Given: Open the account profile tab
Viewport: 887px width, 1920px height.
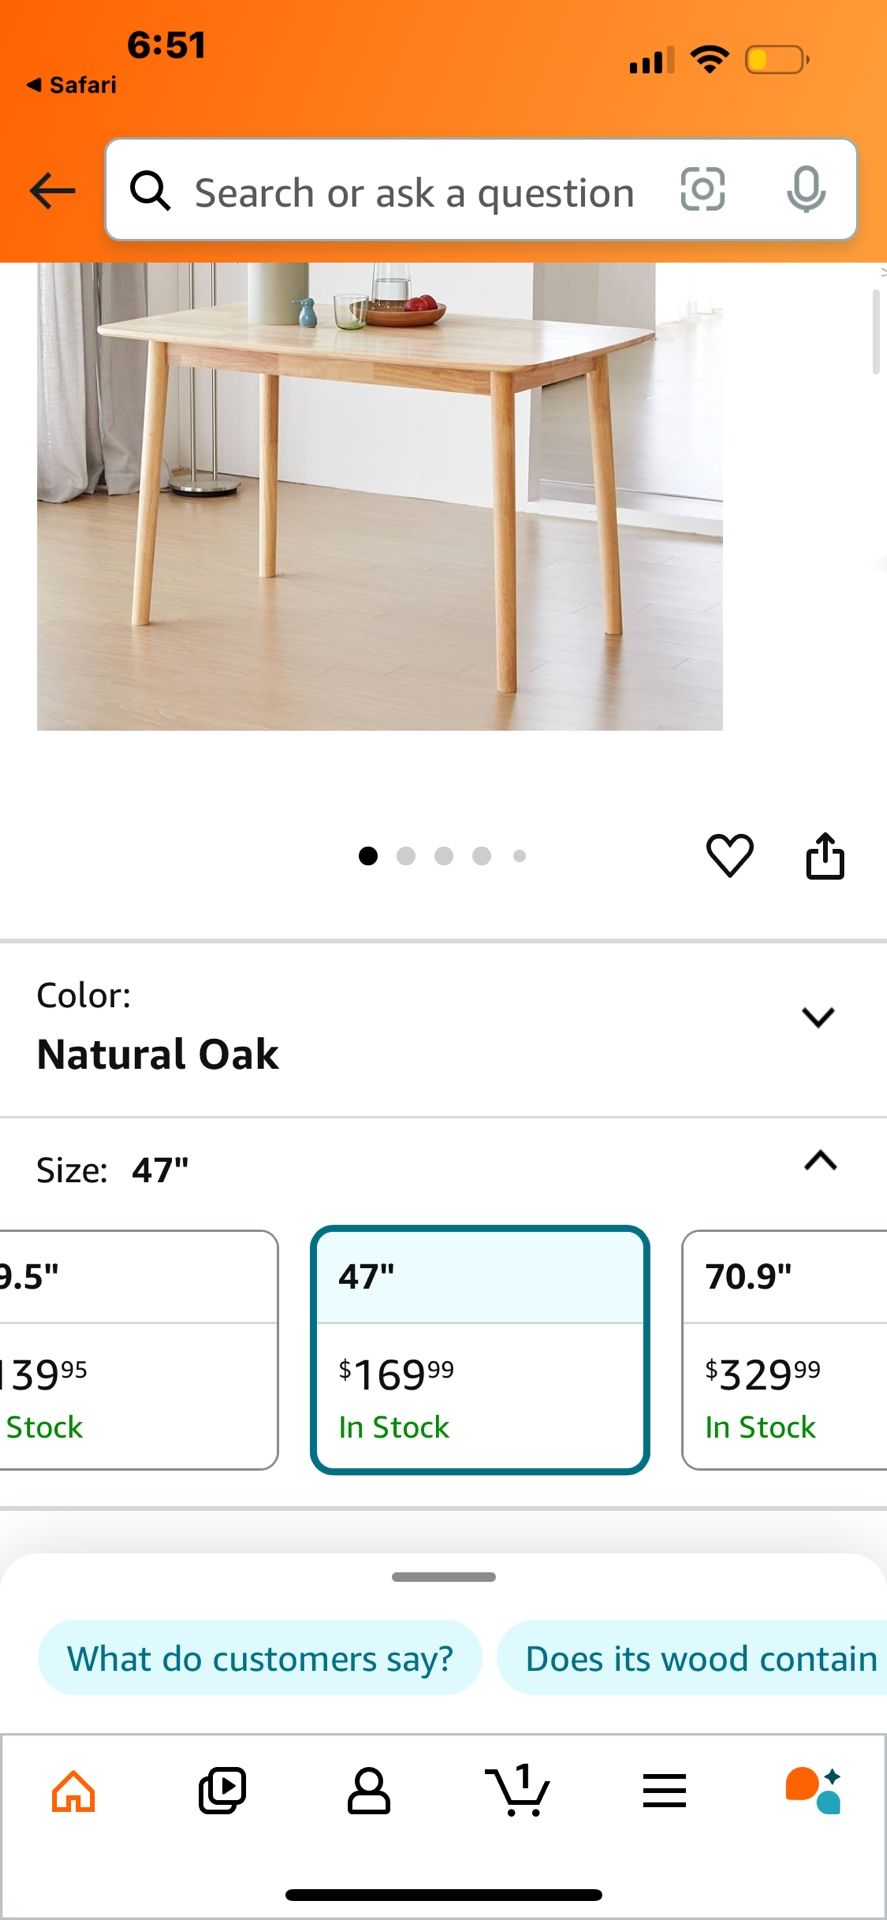Looking at the screenshot, I should pyautogui.click(x=369, y=1790).
